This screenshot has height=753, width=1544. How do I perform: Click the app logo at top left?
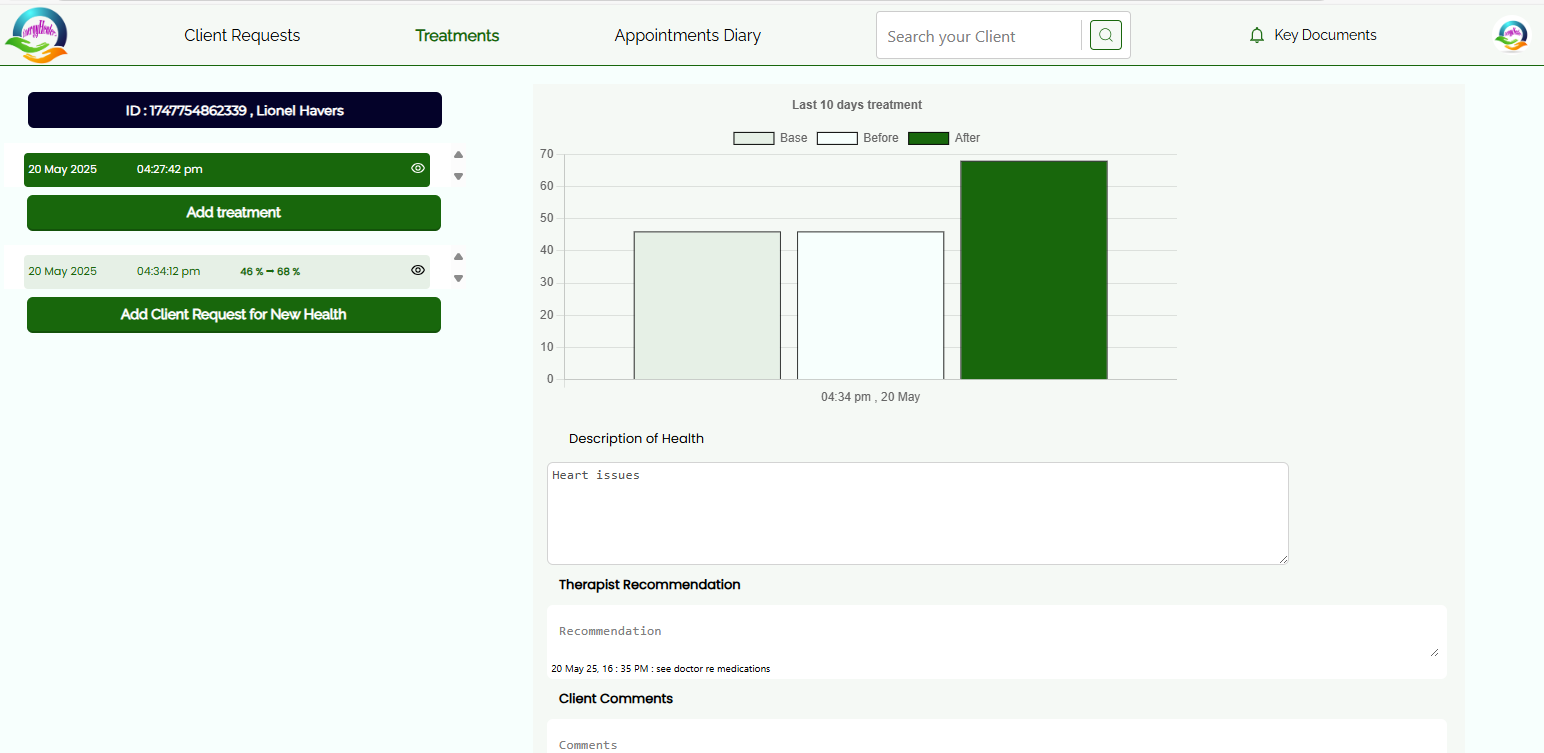[x=36, y=35]
